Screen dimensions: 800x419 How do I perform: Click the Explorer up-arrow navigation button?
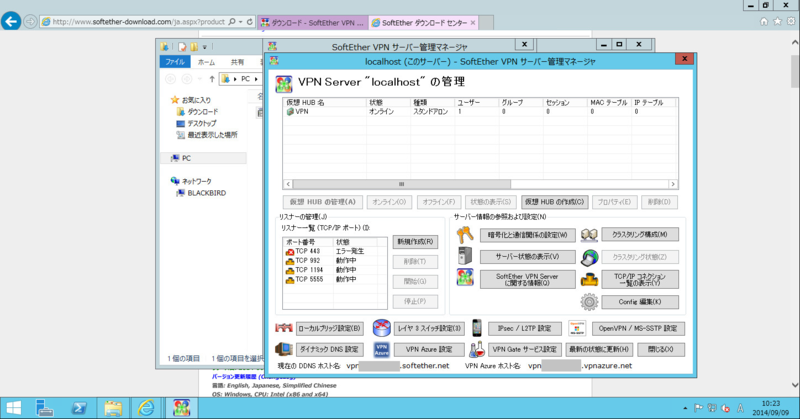[x=212, y=79]
